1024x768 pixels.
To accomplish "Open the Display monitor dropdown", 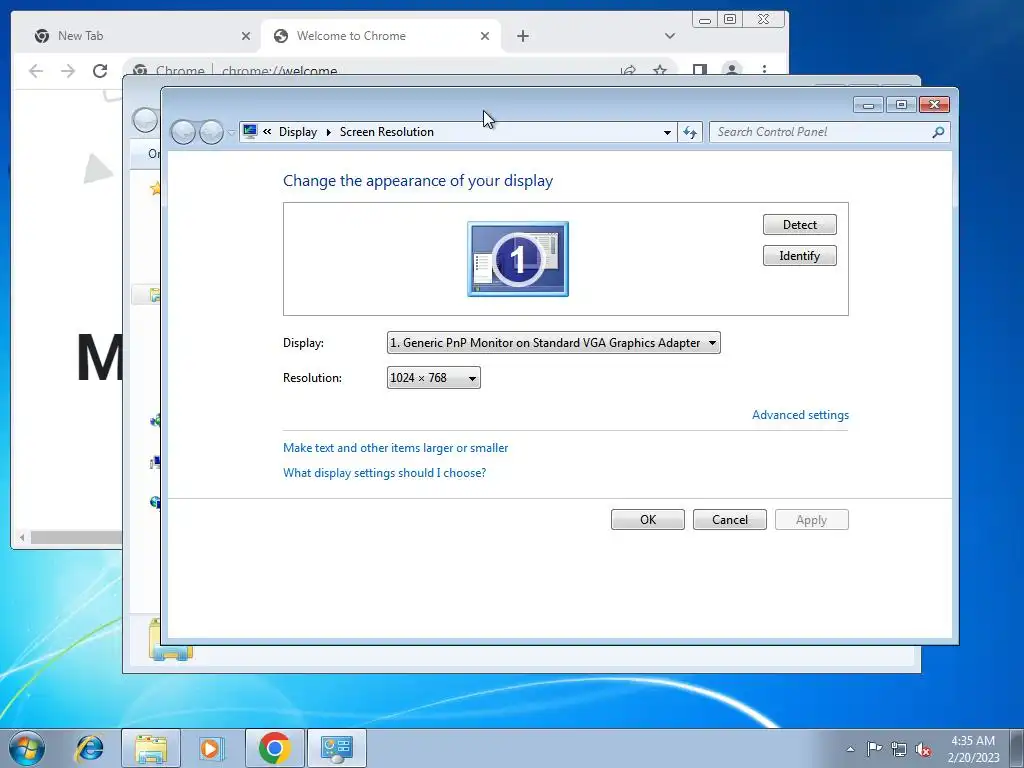I will tap(553, 343).
